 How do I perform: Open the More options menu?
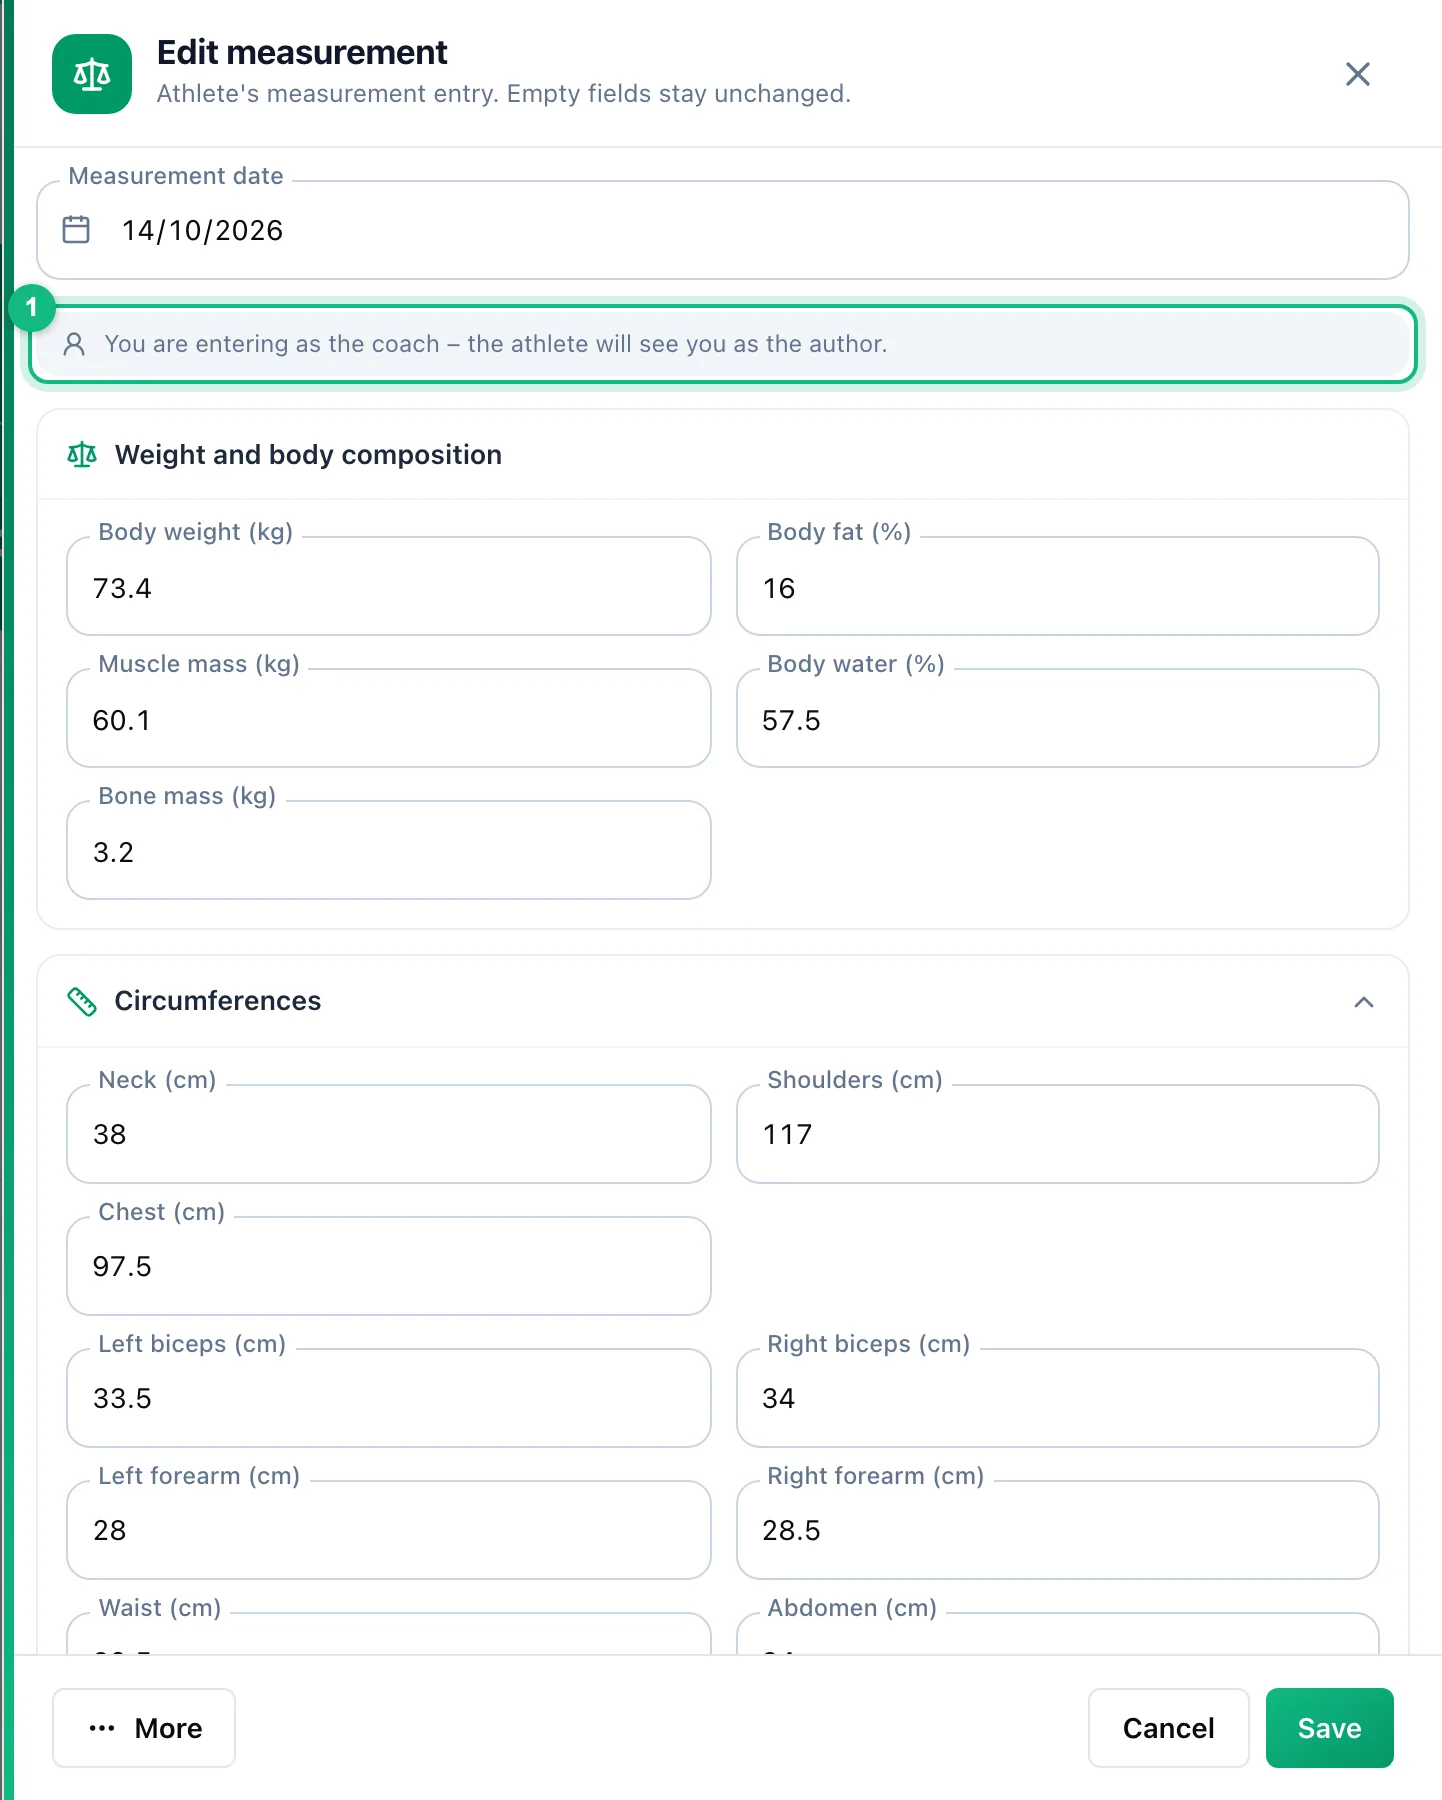(x=144, y=1728)
